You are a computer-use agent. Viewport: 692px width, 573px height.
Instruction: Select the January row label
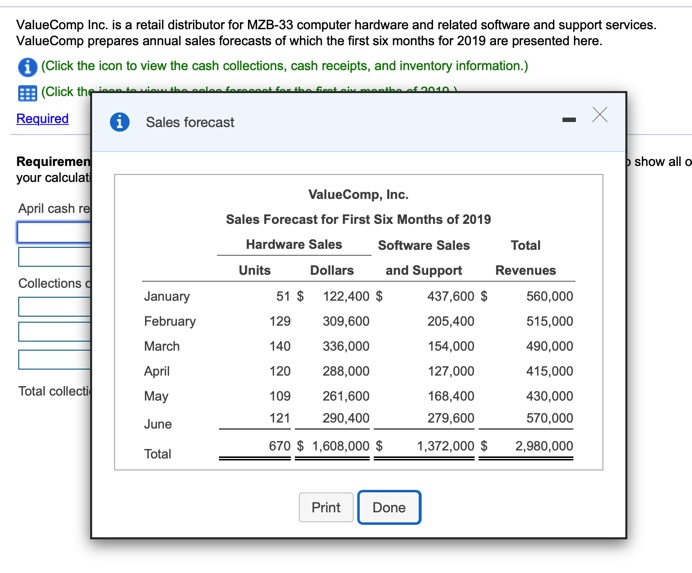[167, 296]
